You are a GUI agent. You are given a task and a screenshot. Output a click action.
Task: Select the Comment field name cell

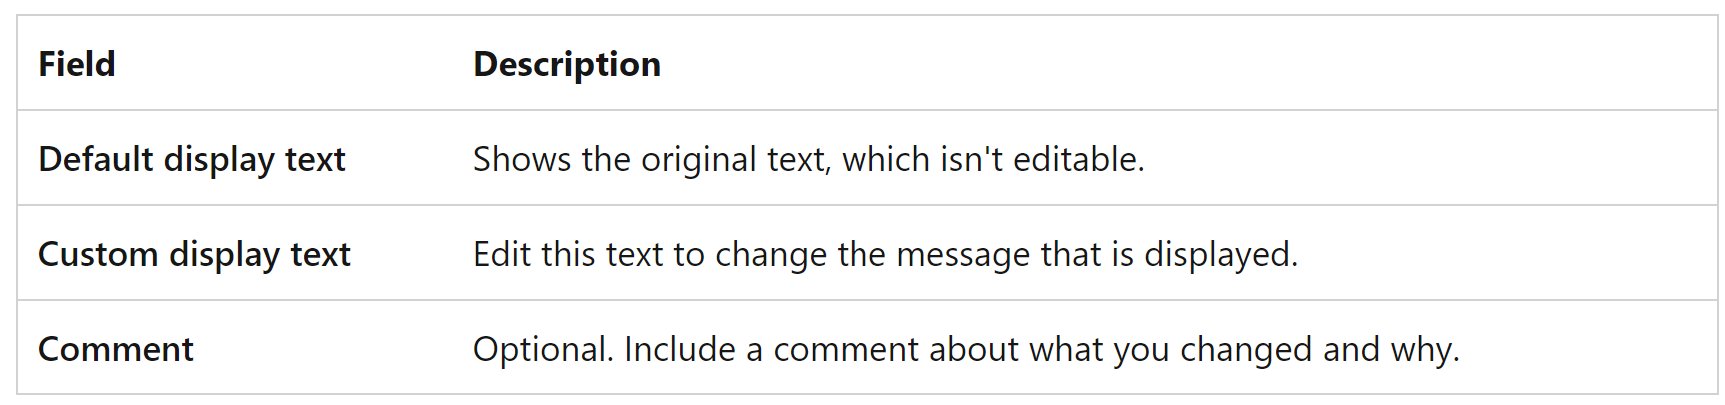[116, 349]
